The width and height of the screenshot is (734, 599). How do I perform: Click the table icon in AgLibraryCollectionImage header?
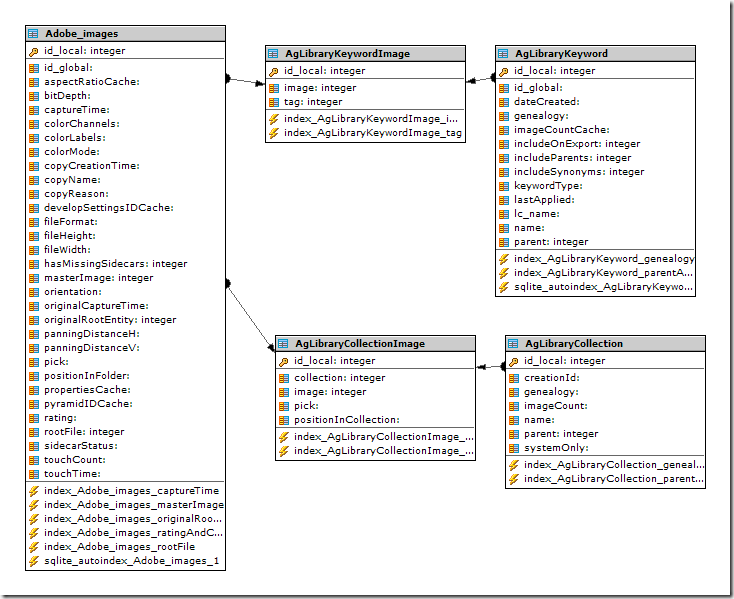coord(283,344)
